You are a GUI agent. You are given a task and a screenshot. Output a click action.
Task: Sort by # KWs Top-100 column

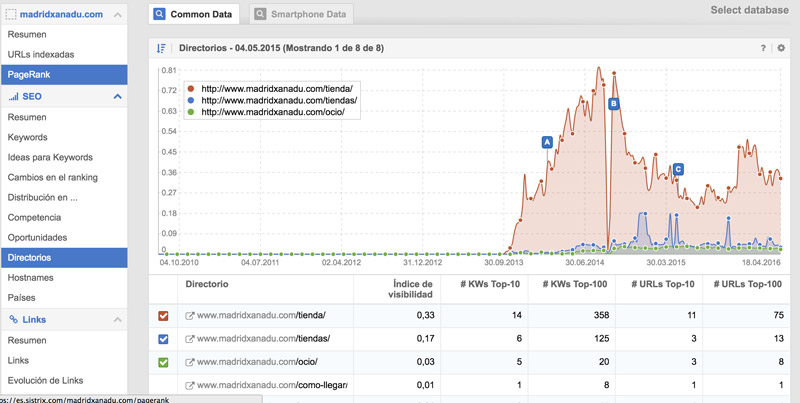(574, 284)
